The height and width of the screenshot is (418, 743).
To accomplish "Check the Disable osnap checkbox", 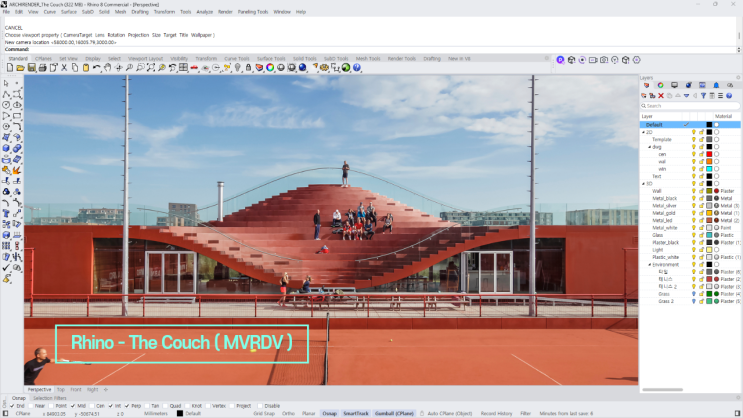I will point(260,406).
